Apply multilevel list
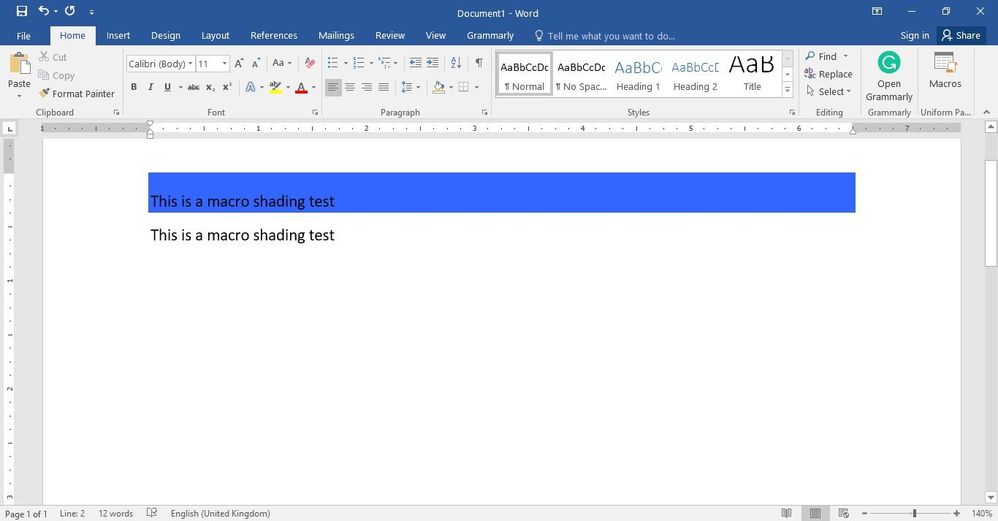The width and height of the screenshot is (998, 521). [x=384, y=62]
